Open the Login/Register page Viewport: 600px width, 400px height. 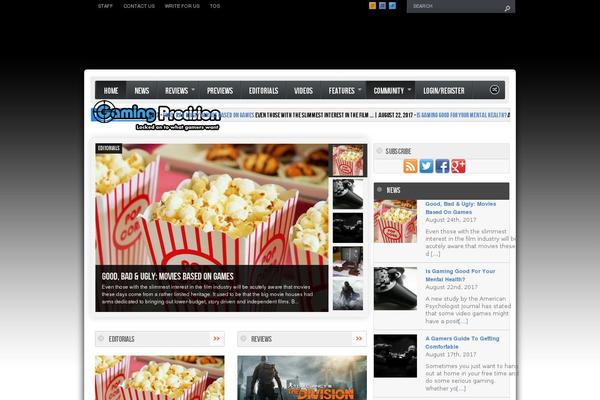point(444,91)
